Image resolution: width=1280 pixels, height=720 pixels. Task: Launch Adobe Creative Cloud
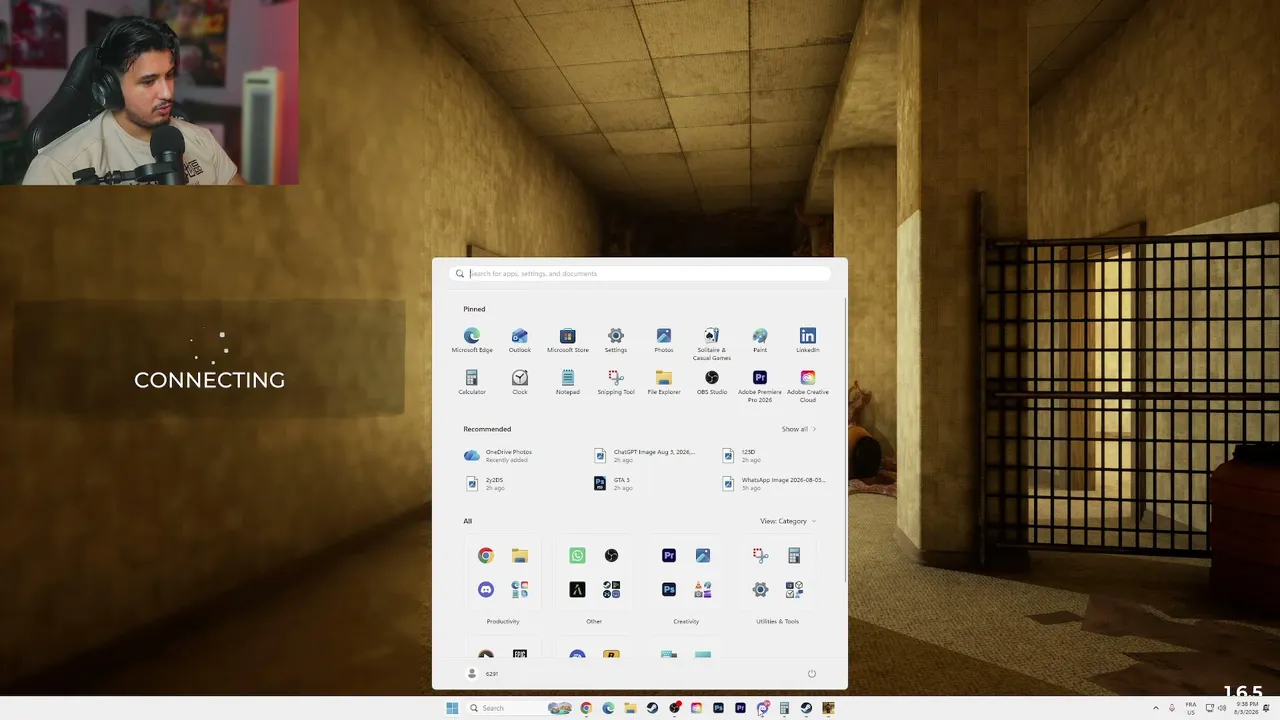pyautogui.click(x=808, y=386)
